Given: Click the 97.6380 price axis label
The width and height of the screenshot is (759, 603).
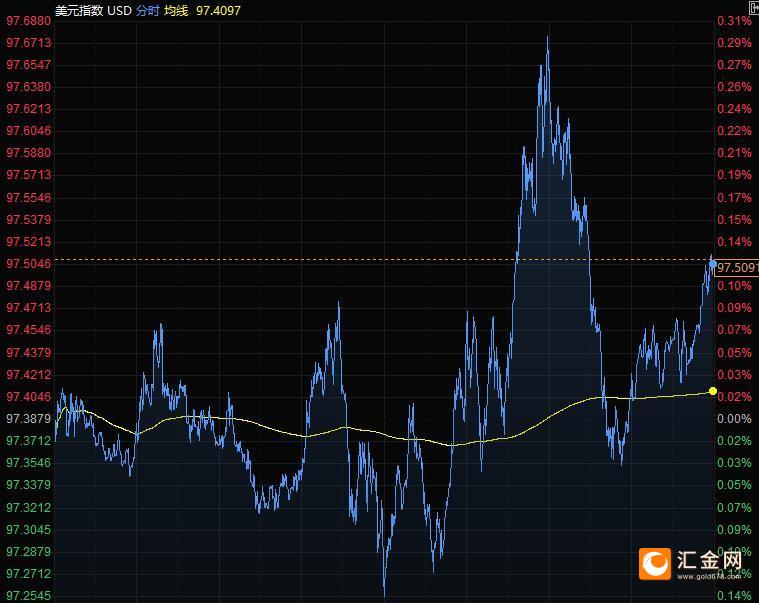Looking at the screenshot, I should click(29, 87).
